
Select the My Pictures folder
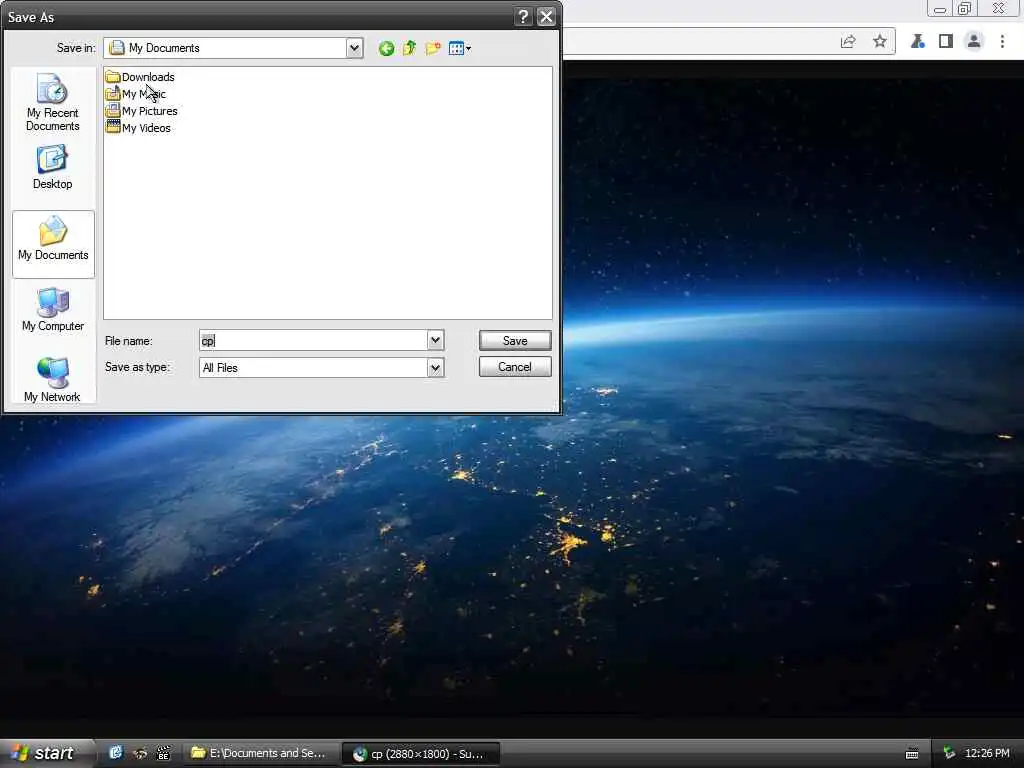[x=142, y=111]
